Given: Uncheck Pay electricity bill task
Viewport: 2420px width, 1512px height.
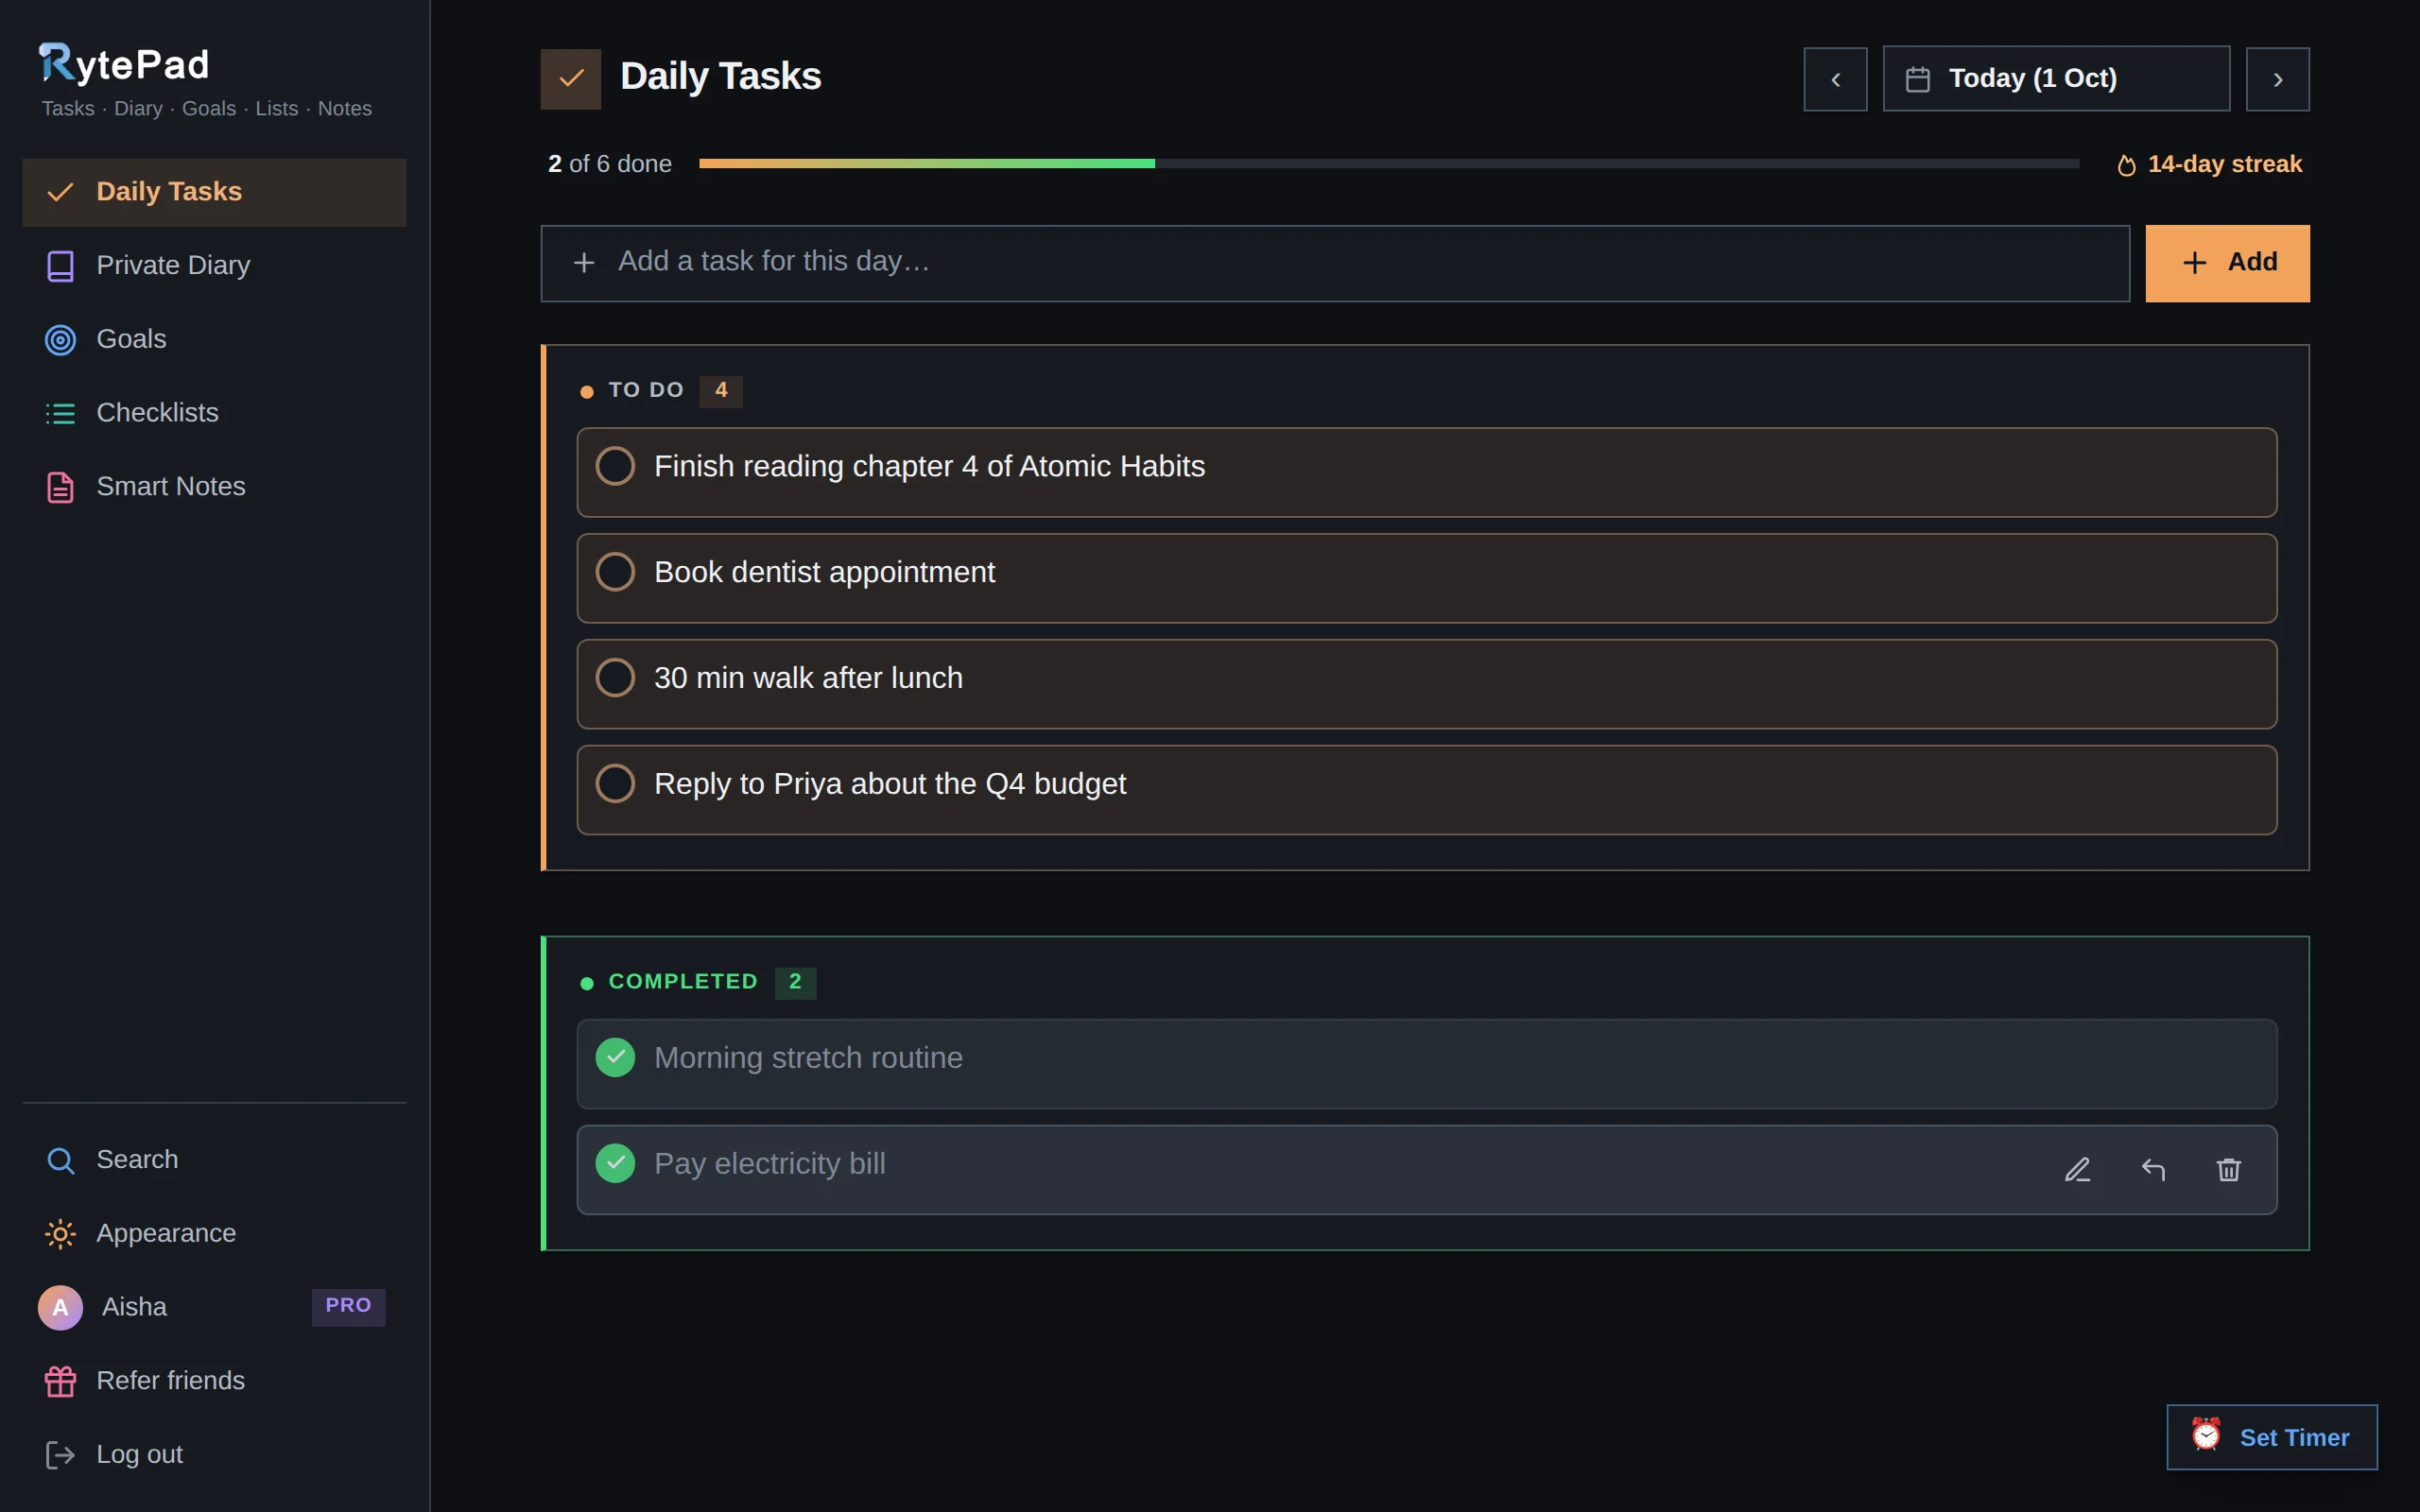Looking at the screenshot, I should point(615,1164).
